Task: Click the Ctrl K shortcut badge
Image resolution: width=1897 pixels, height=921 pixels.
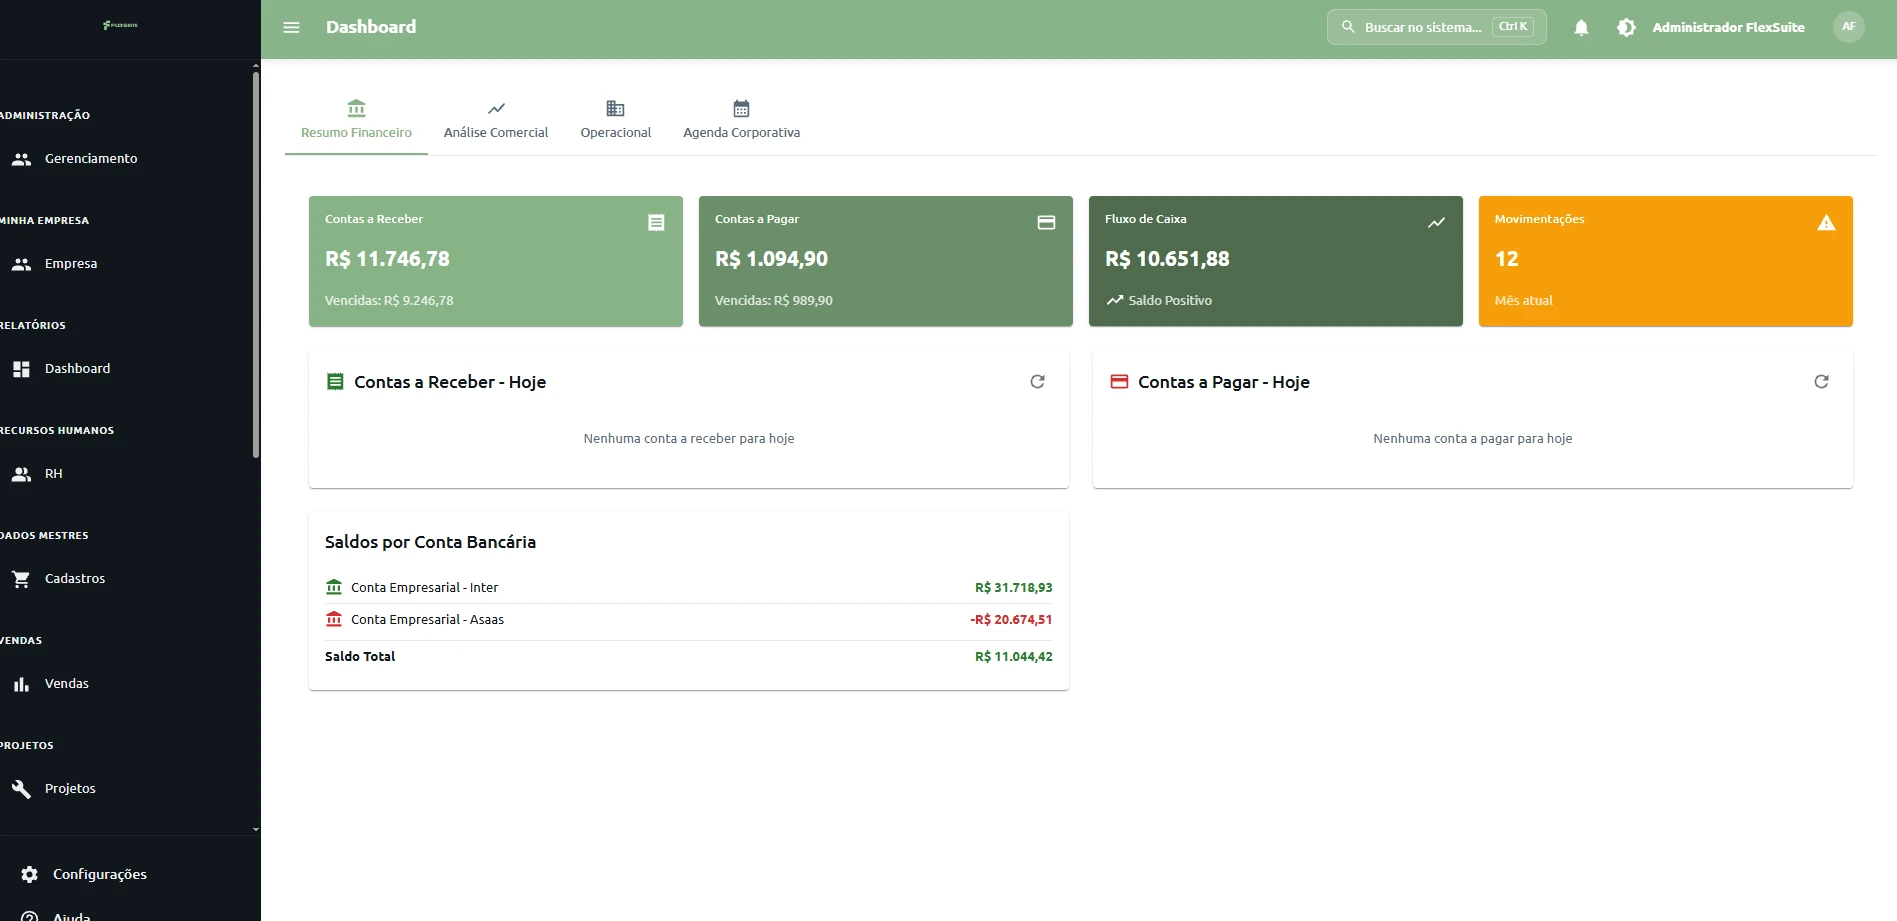Action: [1512, 27]
